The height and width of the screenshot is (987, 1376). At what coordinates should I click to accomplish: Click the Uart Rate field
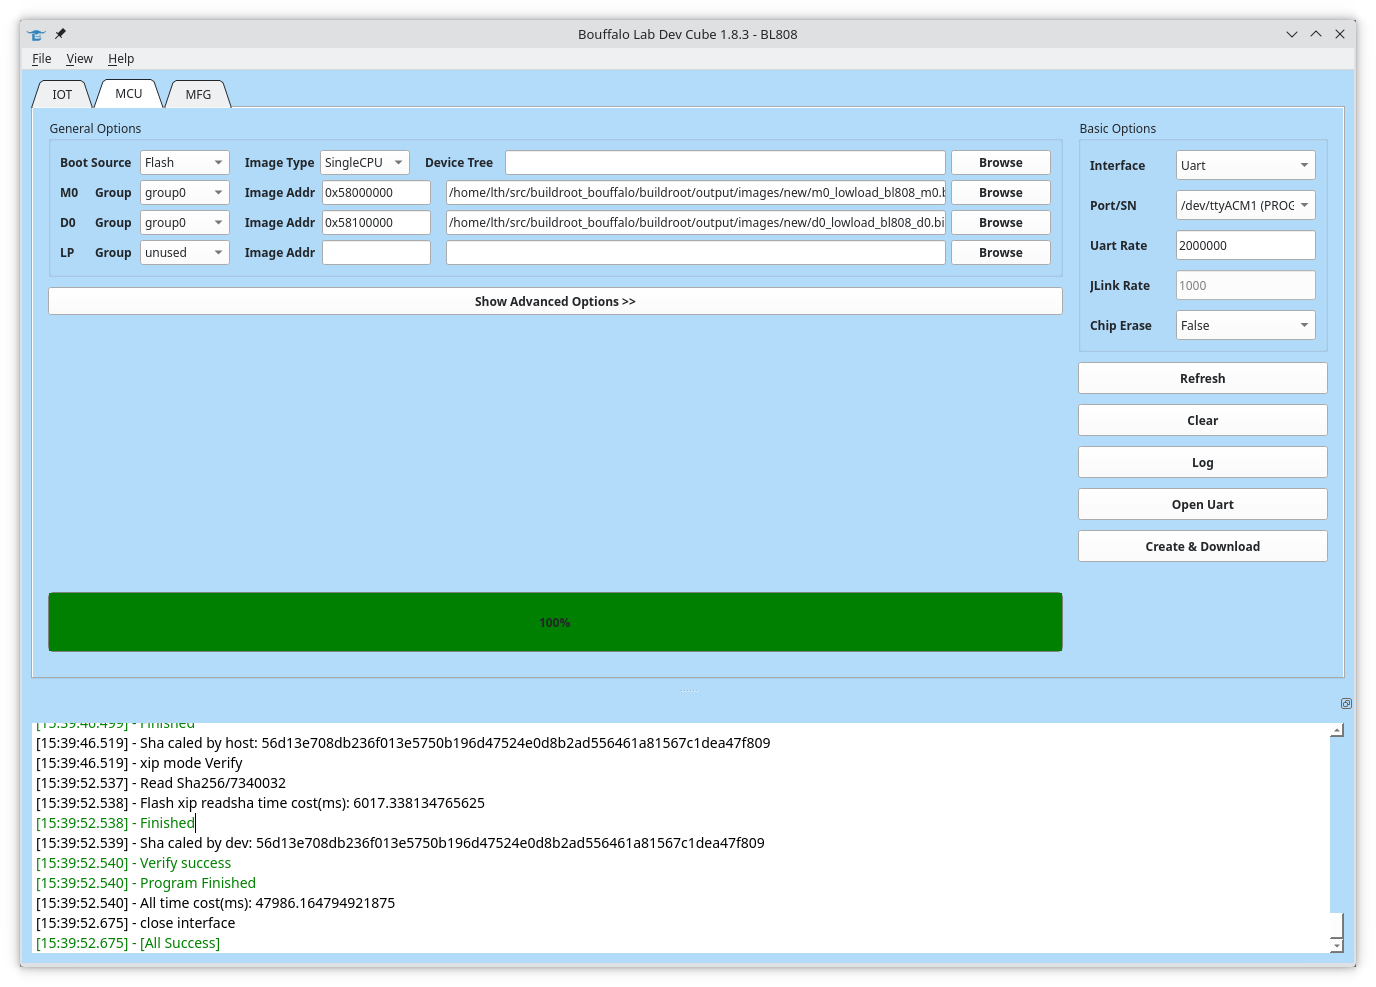pyautogui.click(x=1245, y=246)
